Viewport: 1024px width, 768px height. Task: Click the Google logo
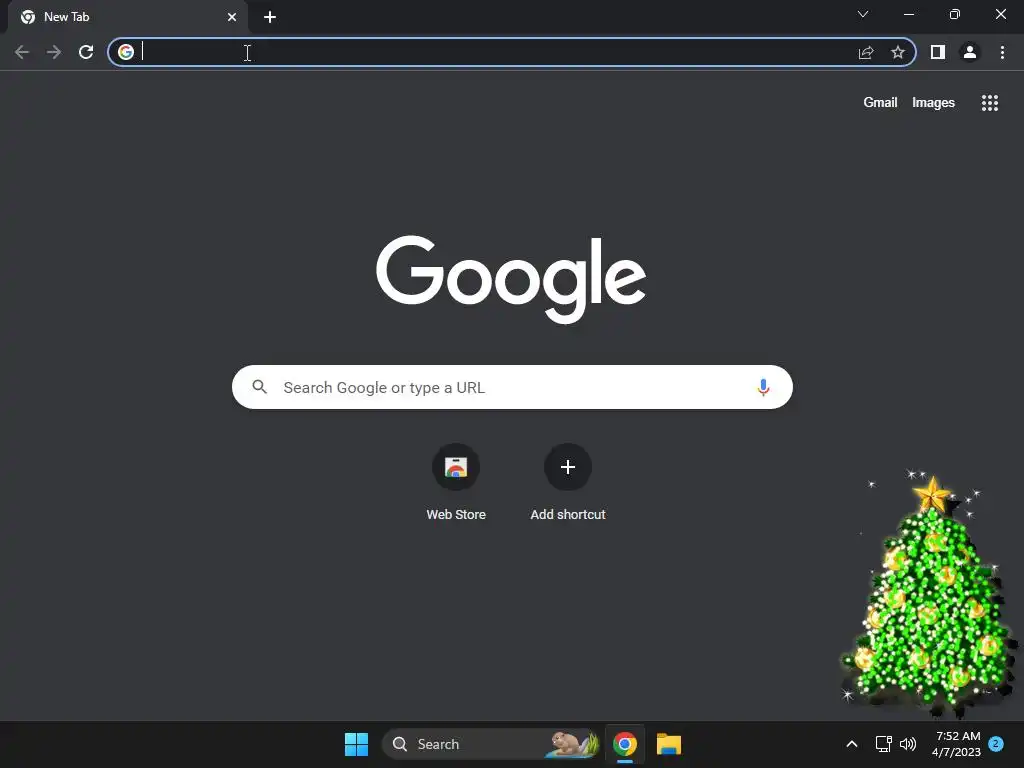pyautogui.click(x=511, y=279)
